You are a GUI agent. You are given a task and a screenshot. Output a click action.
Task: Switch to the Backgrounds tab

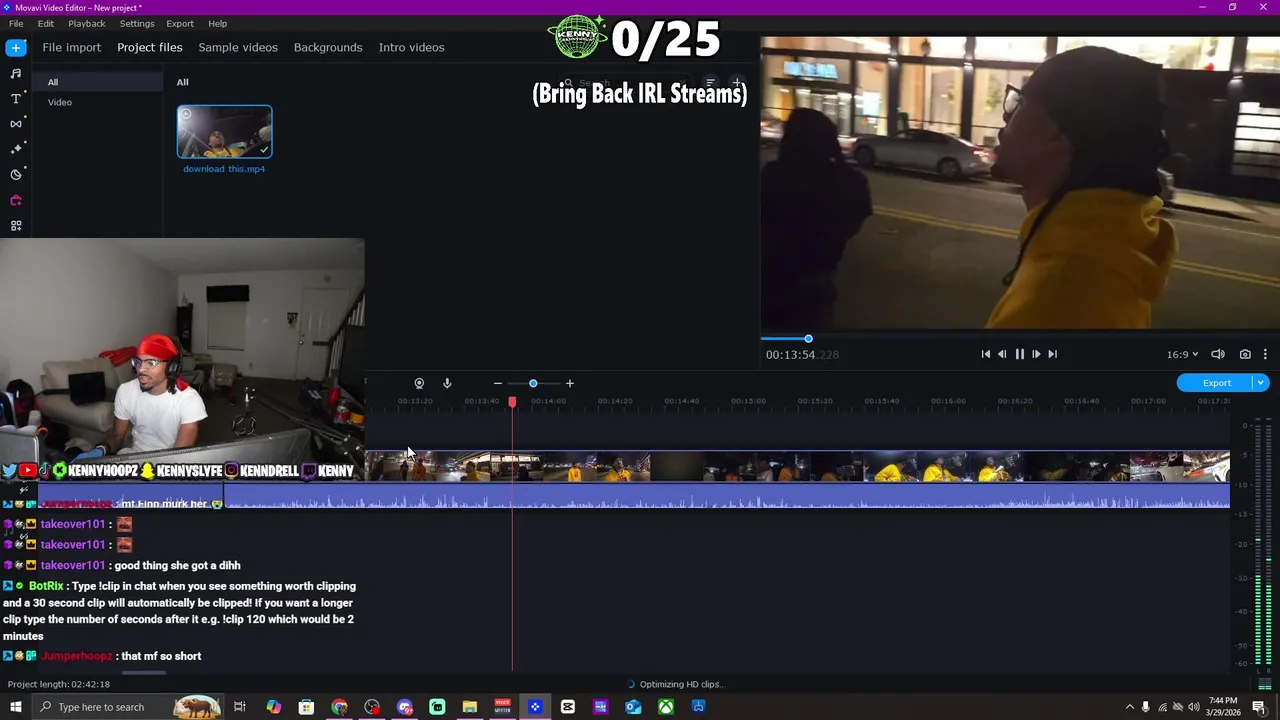[x=328, y=47]
